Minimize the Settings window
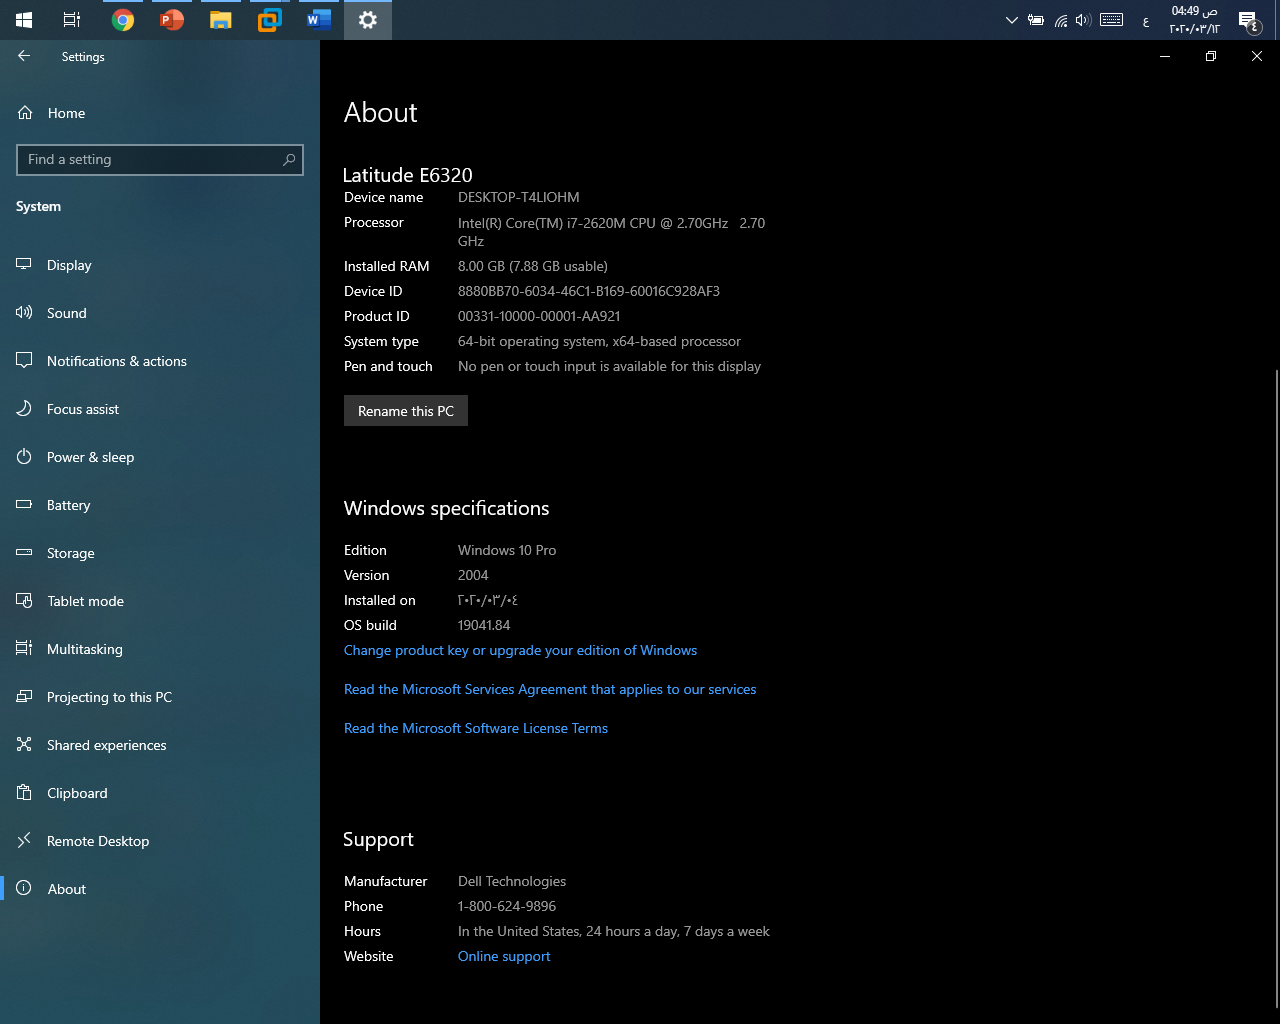This screenshot has height=1024, width=1280. (1164, 57)
